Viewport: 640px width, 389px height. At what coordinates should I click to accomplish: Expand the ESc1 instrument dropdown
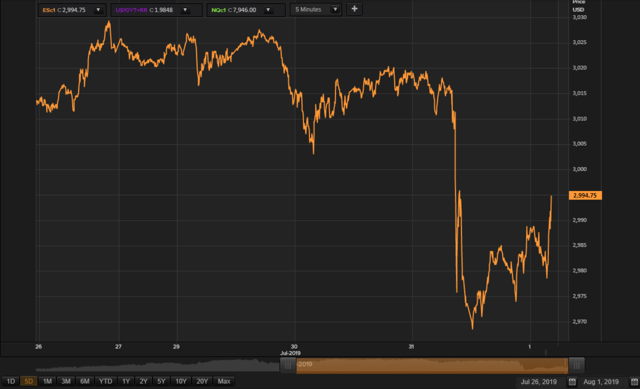click(98, 10)
